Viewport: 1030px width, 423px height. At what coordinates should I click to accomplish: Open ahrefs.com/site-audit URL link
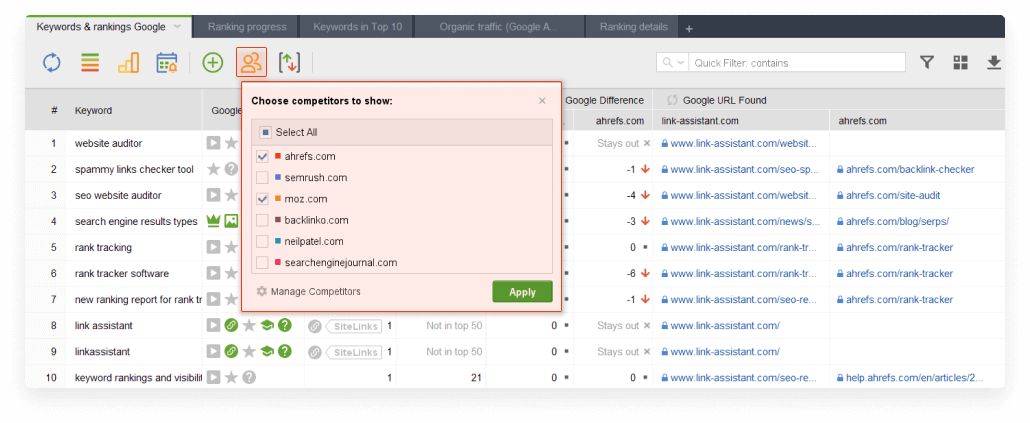coord(893,195)
